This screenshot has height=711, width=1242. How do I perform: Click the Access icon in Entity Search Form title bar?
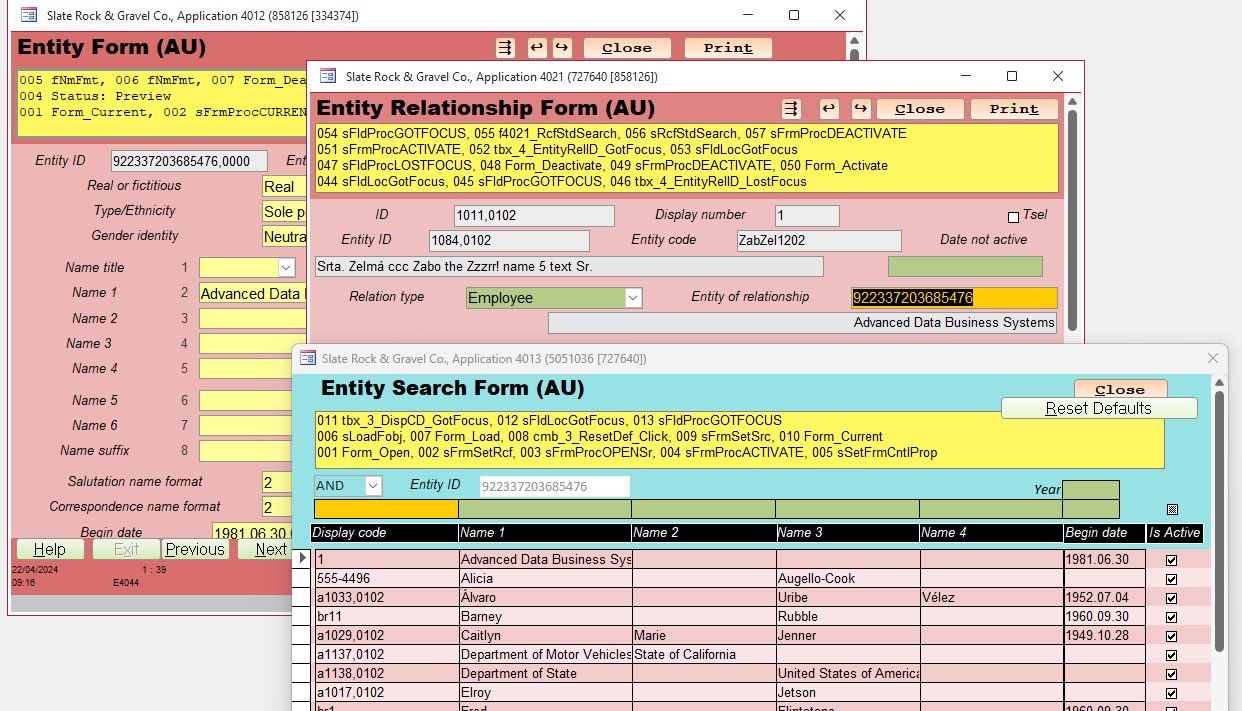307,358
